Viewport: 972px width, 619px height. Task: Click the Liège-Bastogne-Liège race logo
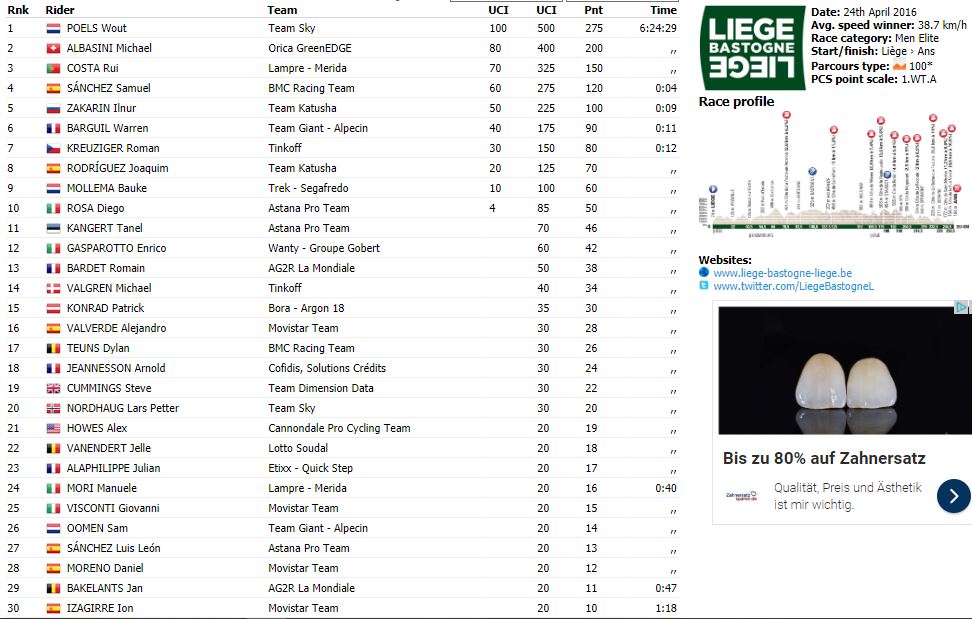(753, 48)
